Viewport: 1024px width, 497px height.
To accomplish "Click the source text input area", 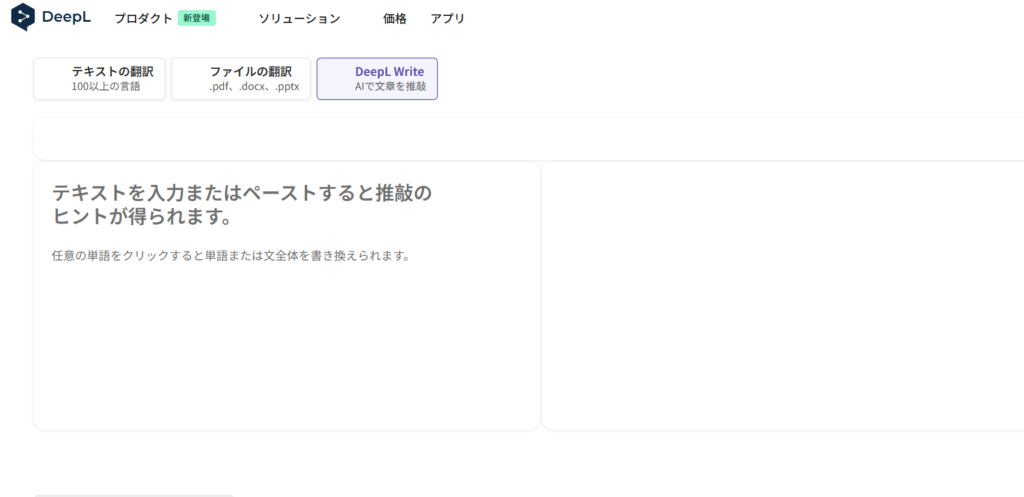I will pyautogui.click(x=287, y=296).
